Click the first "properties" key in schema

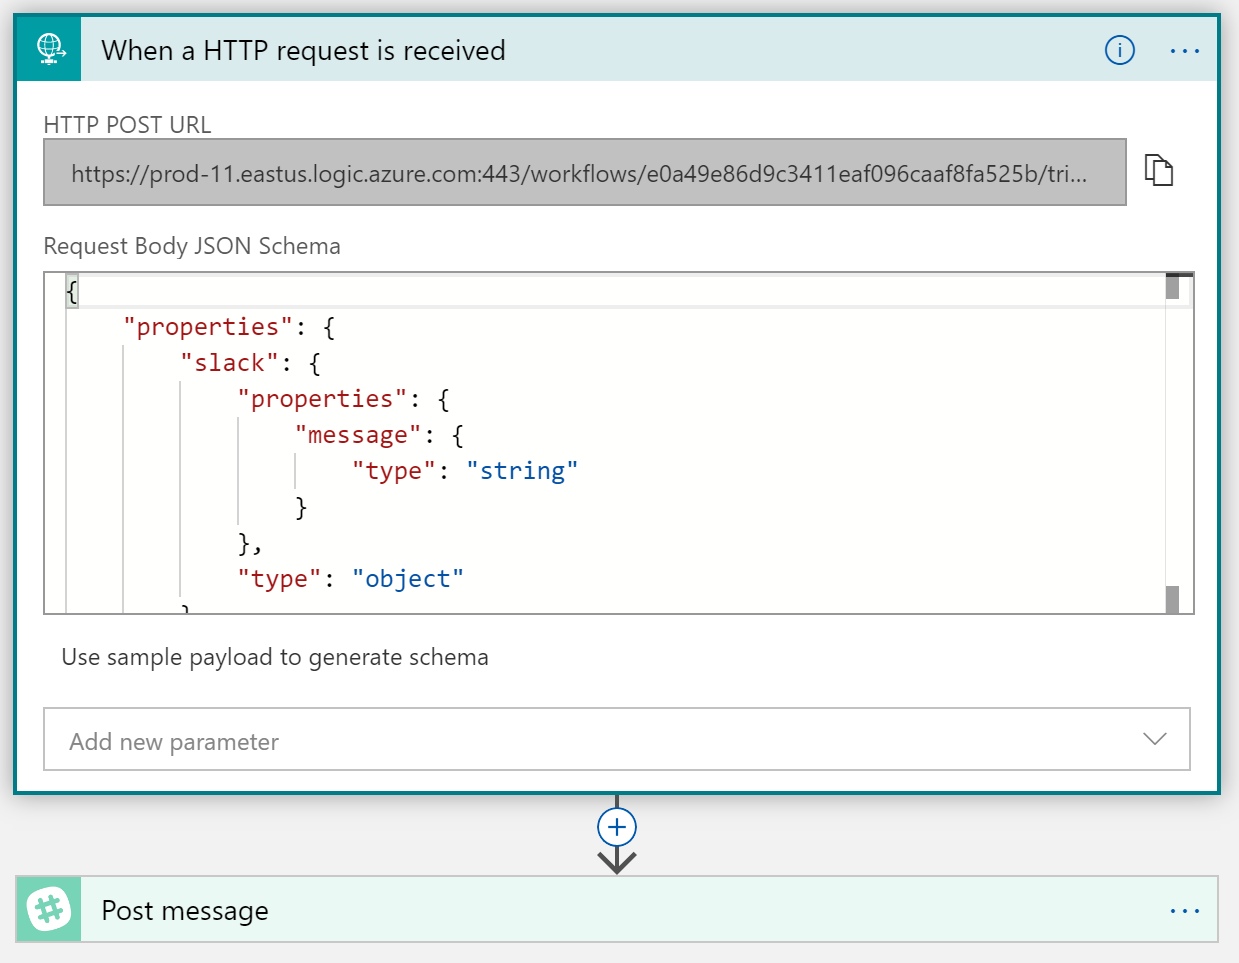tap(208, 327)
